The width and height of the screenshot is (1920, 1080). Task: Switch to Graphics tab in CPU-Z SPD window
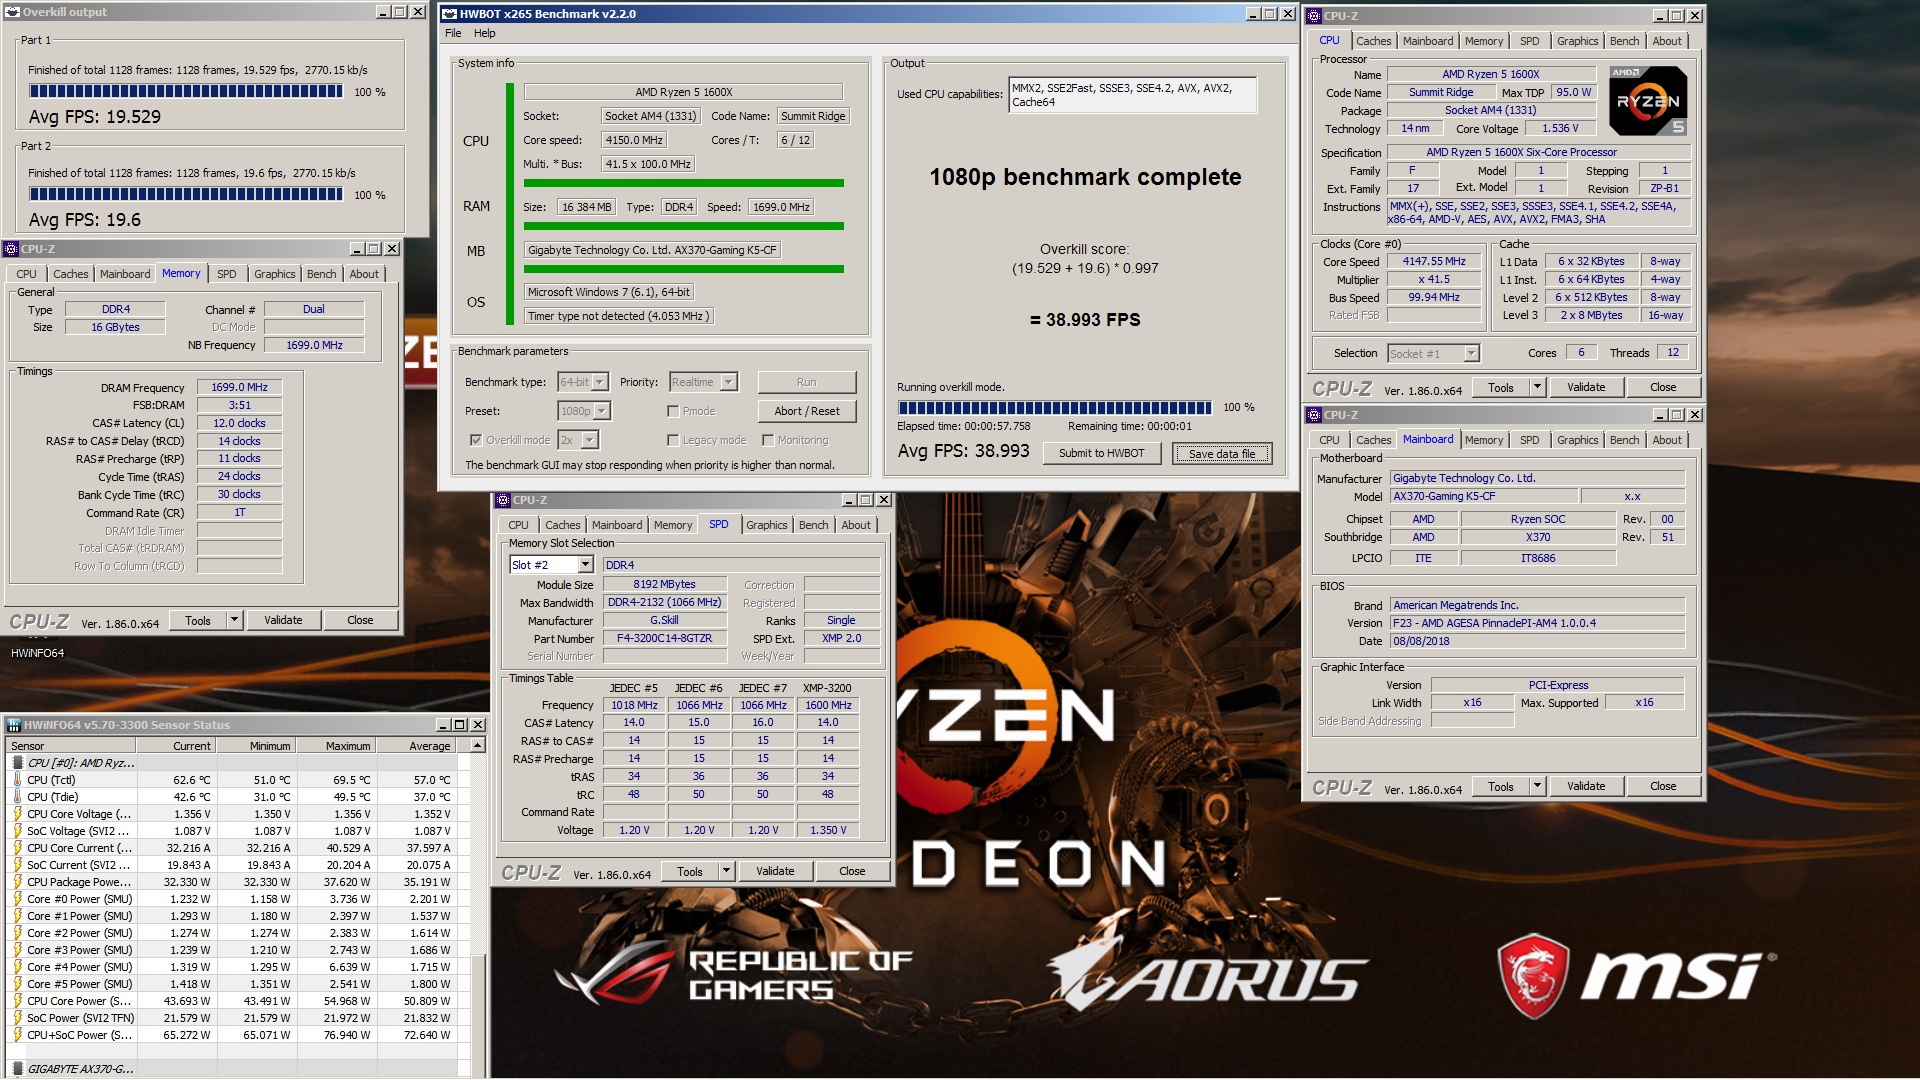click(x=767, y=525)
